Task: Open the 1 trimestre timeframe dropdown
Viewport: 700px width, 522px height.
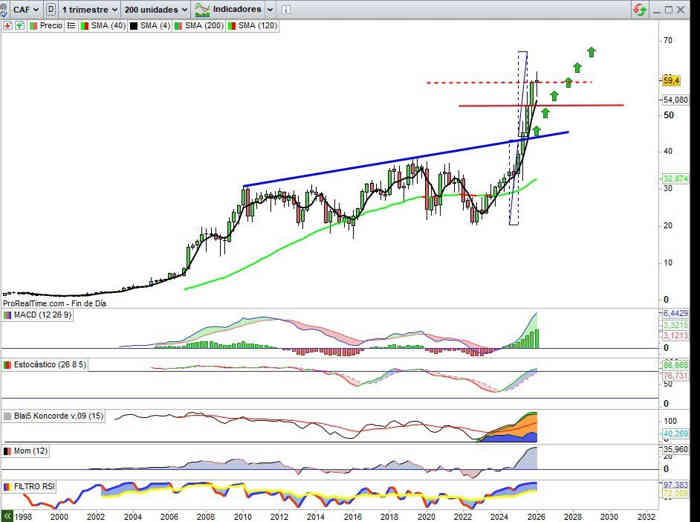Action: click(x=89, y=9)
